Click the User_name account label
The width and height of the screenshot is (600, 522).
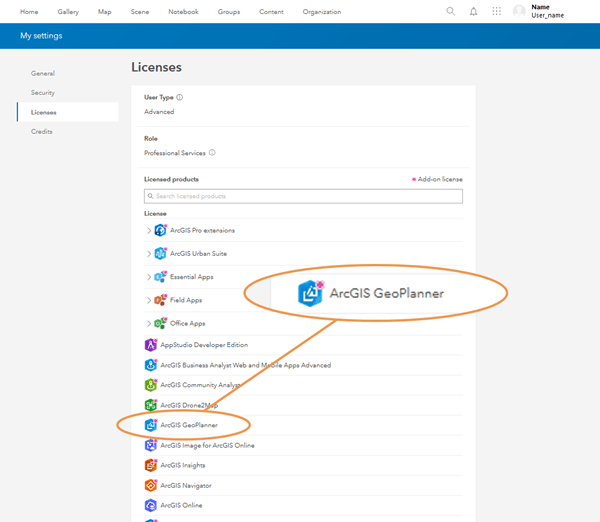click(x=547, y=15)
